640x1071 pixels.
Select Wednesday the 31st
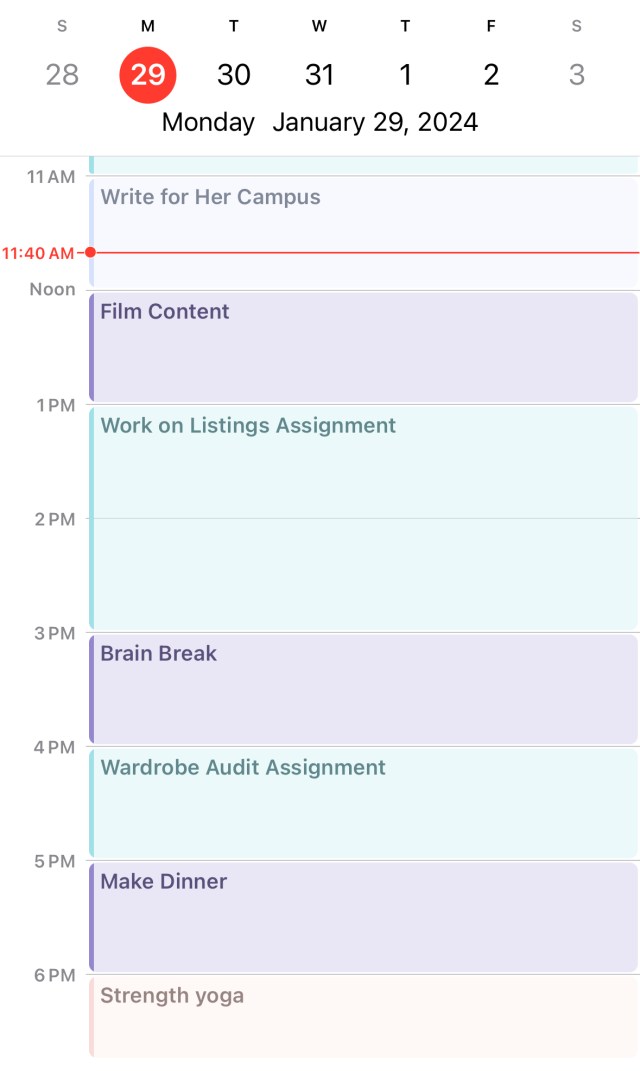(319, 74)
